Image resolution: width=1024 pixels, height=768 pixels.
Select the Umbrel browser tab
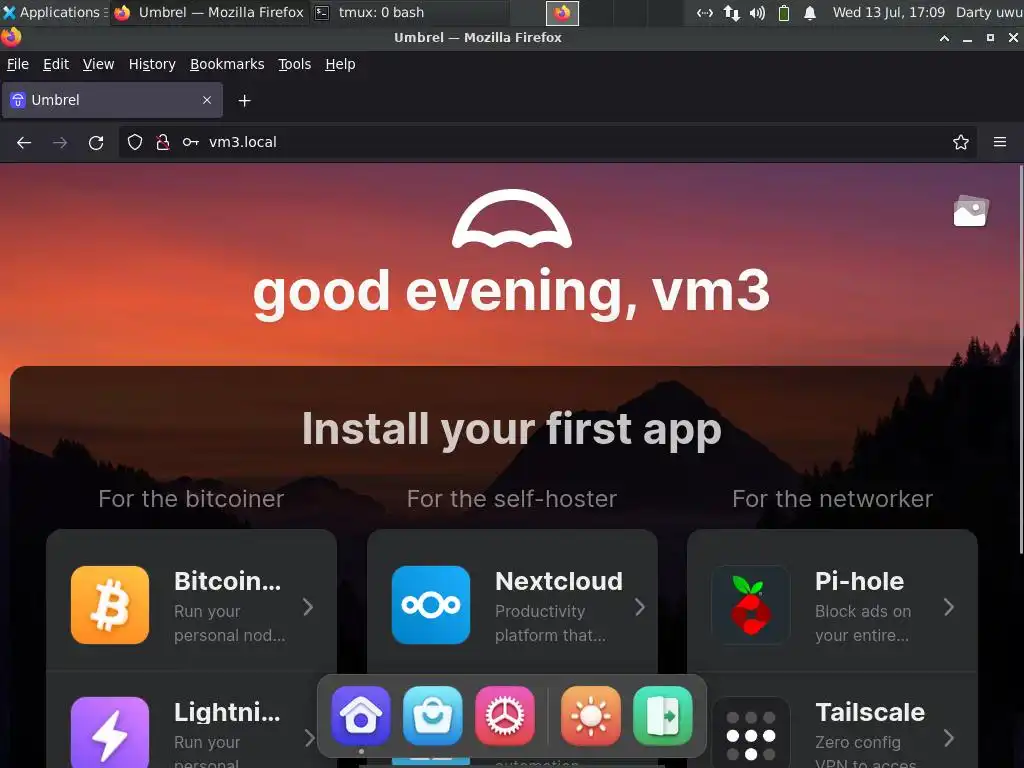point(112,100)
